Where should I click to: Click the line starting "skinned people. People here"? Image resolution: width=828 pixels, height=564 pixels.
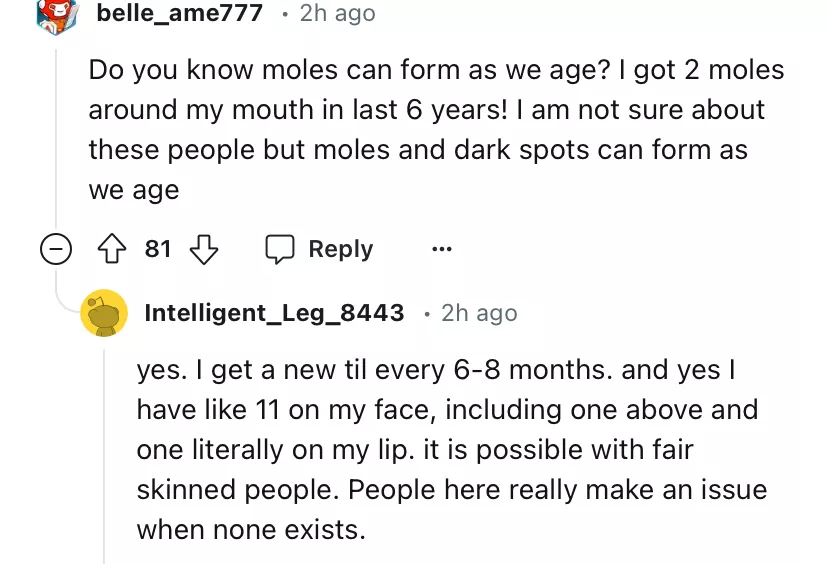451,489
